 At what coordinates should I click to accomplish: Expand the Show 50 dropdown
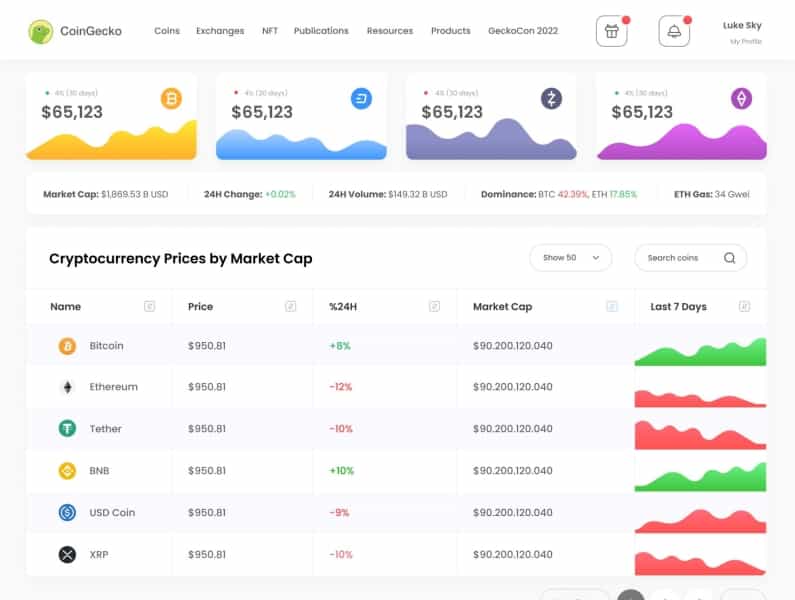570,258
